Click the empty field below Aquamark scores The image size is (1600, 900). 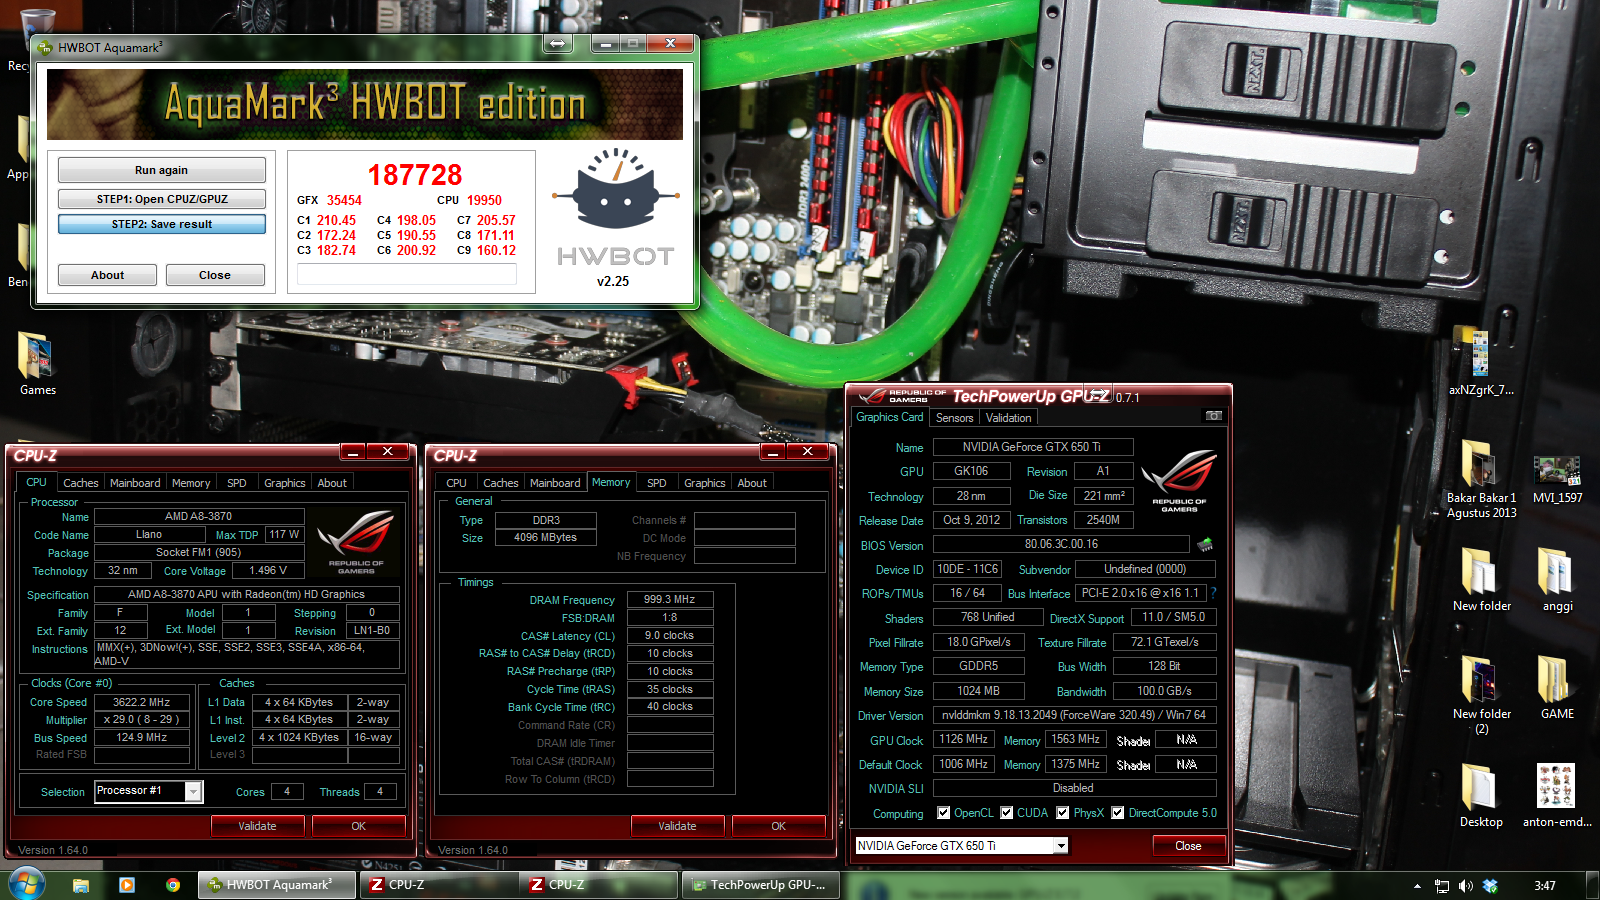[x=406, y=274]
